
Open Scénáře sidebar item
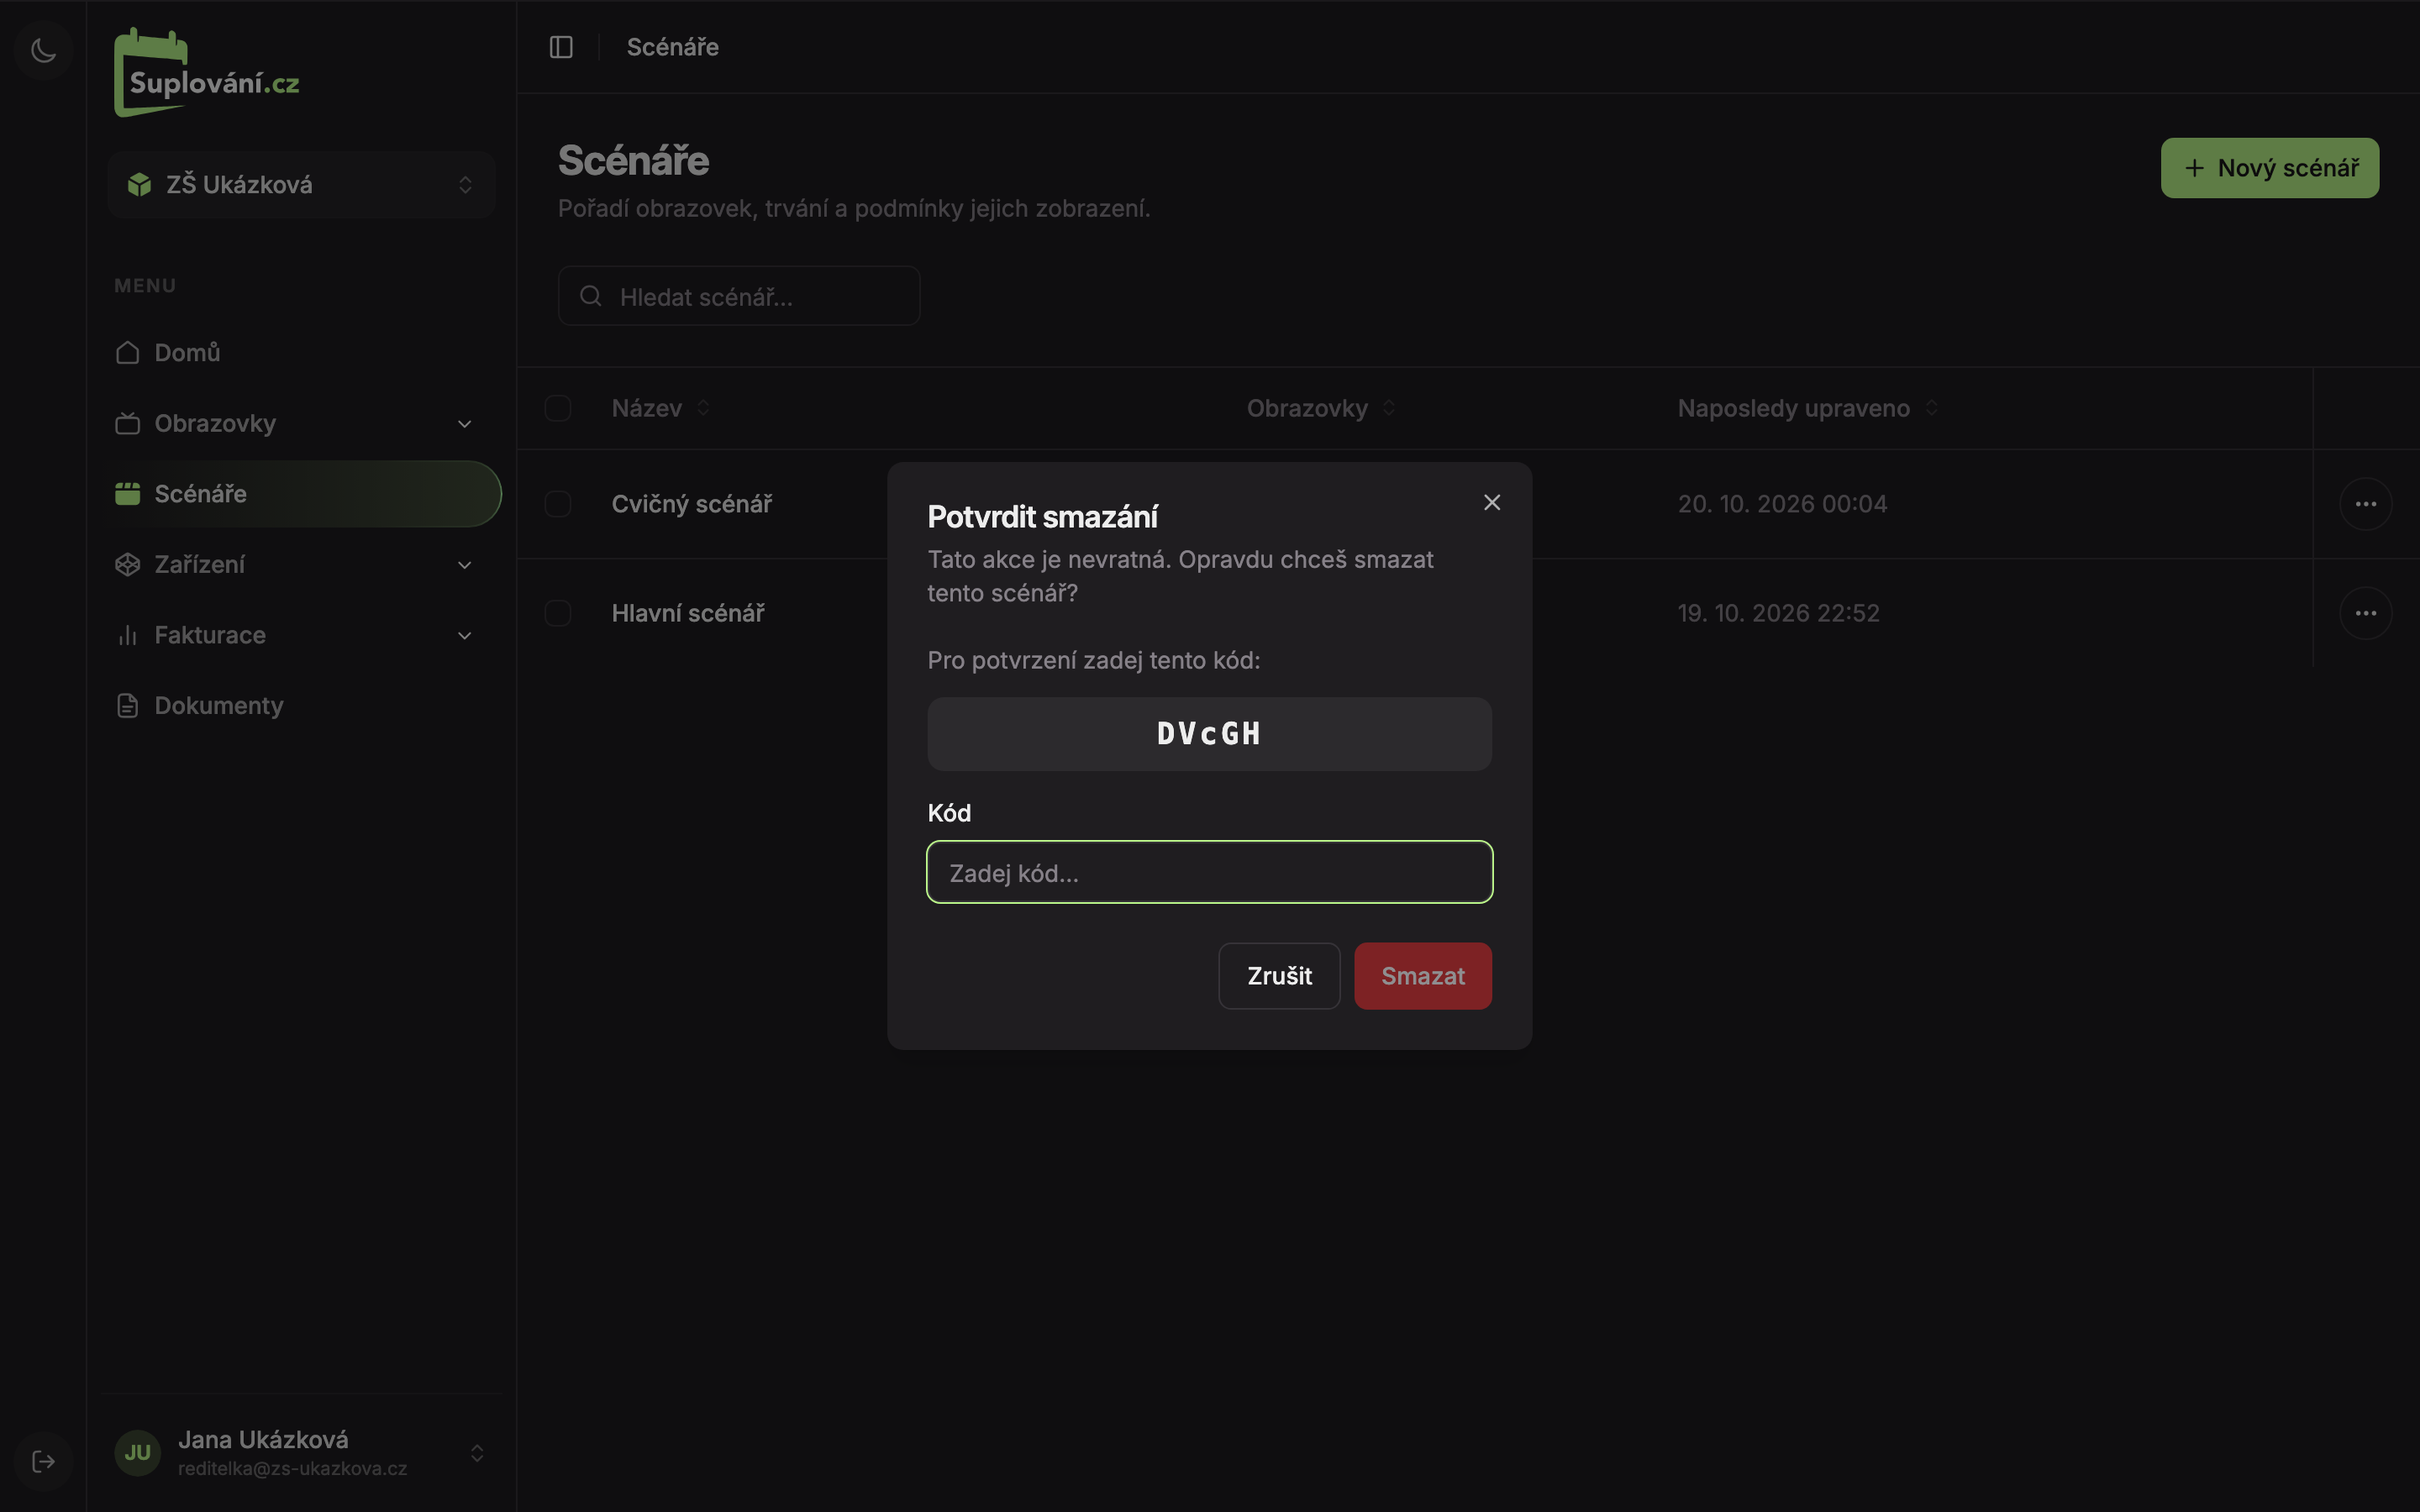tap(301, 494)
